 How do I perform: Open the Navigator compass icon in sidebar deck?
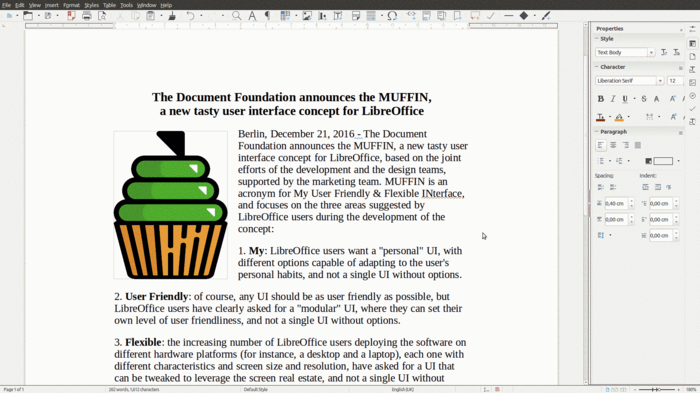[x=692, y=96]
